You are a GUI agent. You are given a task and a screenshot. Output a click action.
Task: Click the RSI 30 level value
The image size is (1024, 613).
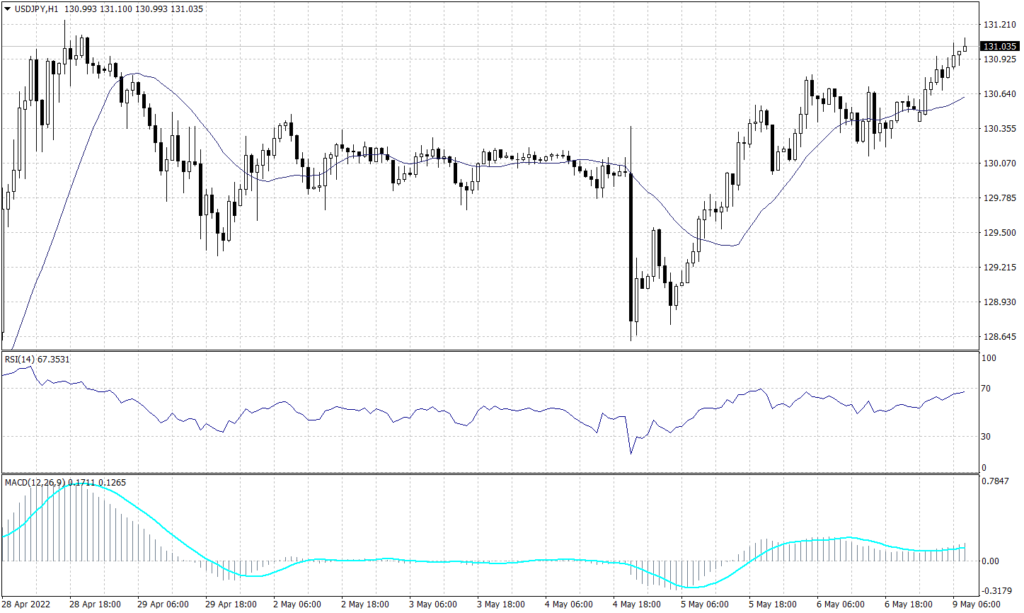pyautogui.click(x=985, y=436)
